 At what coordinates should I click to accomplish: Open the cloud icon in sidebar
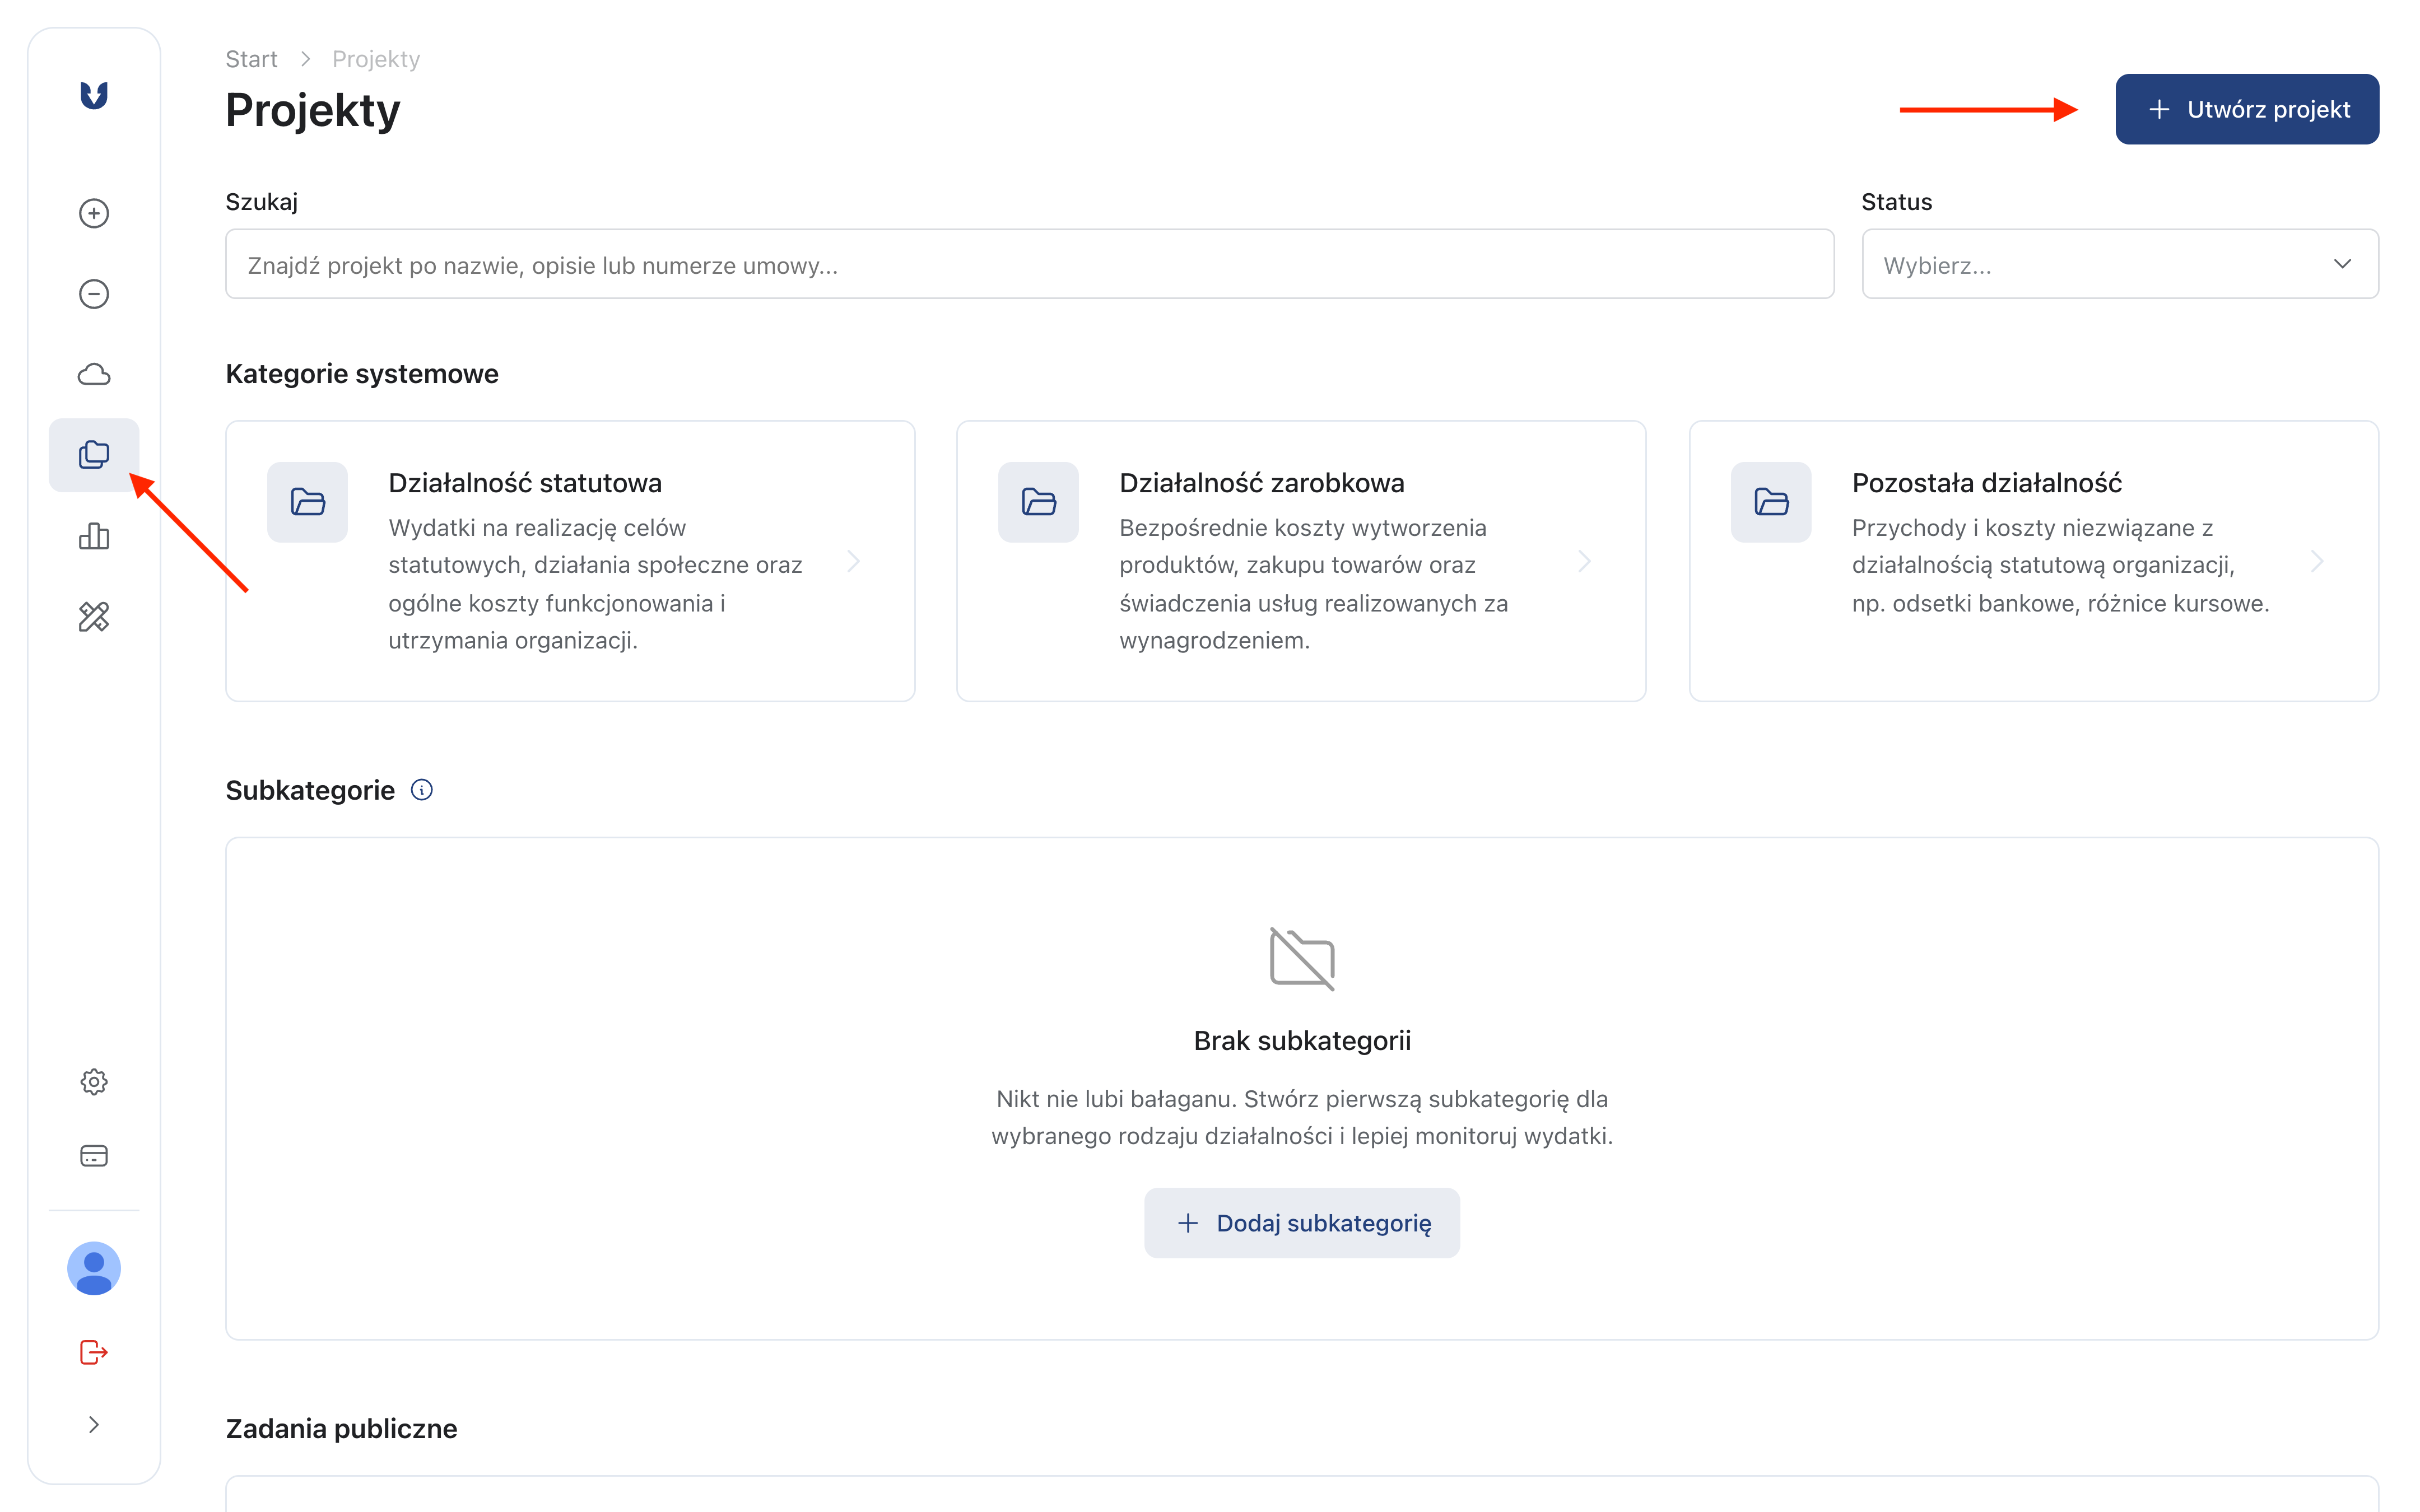point(94,374)
